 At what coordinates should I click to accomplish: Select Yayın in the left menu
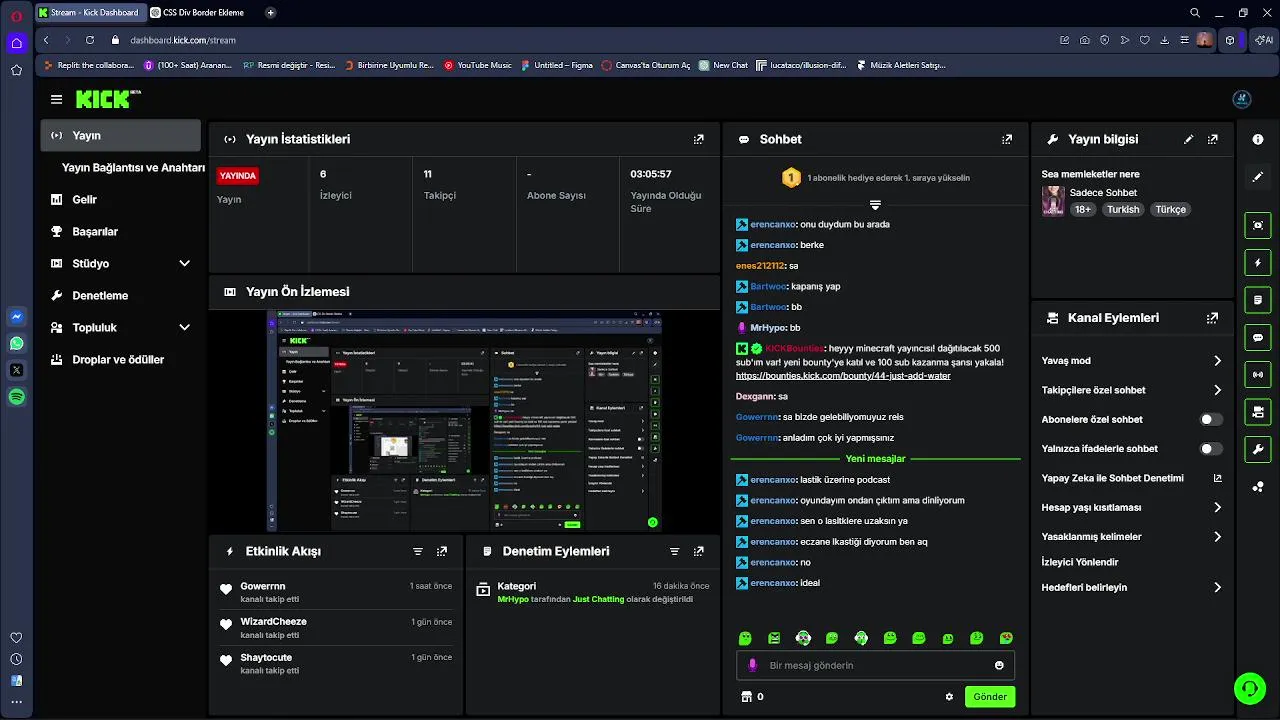point(121,135)
